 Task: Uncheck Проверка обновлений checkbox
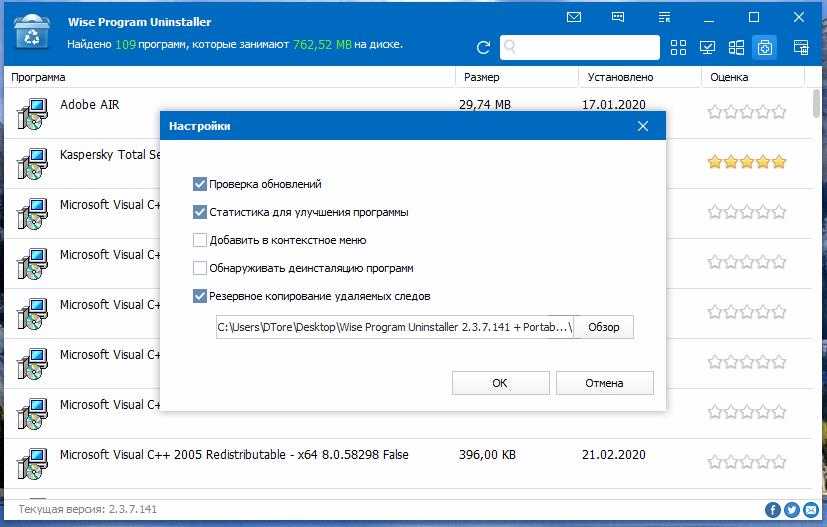[x=199, y=184]
